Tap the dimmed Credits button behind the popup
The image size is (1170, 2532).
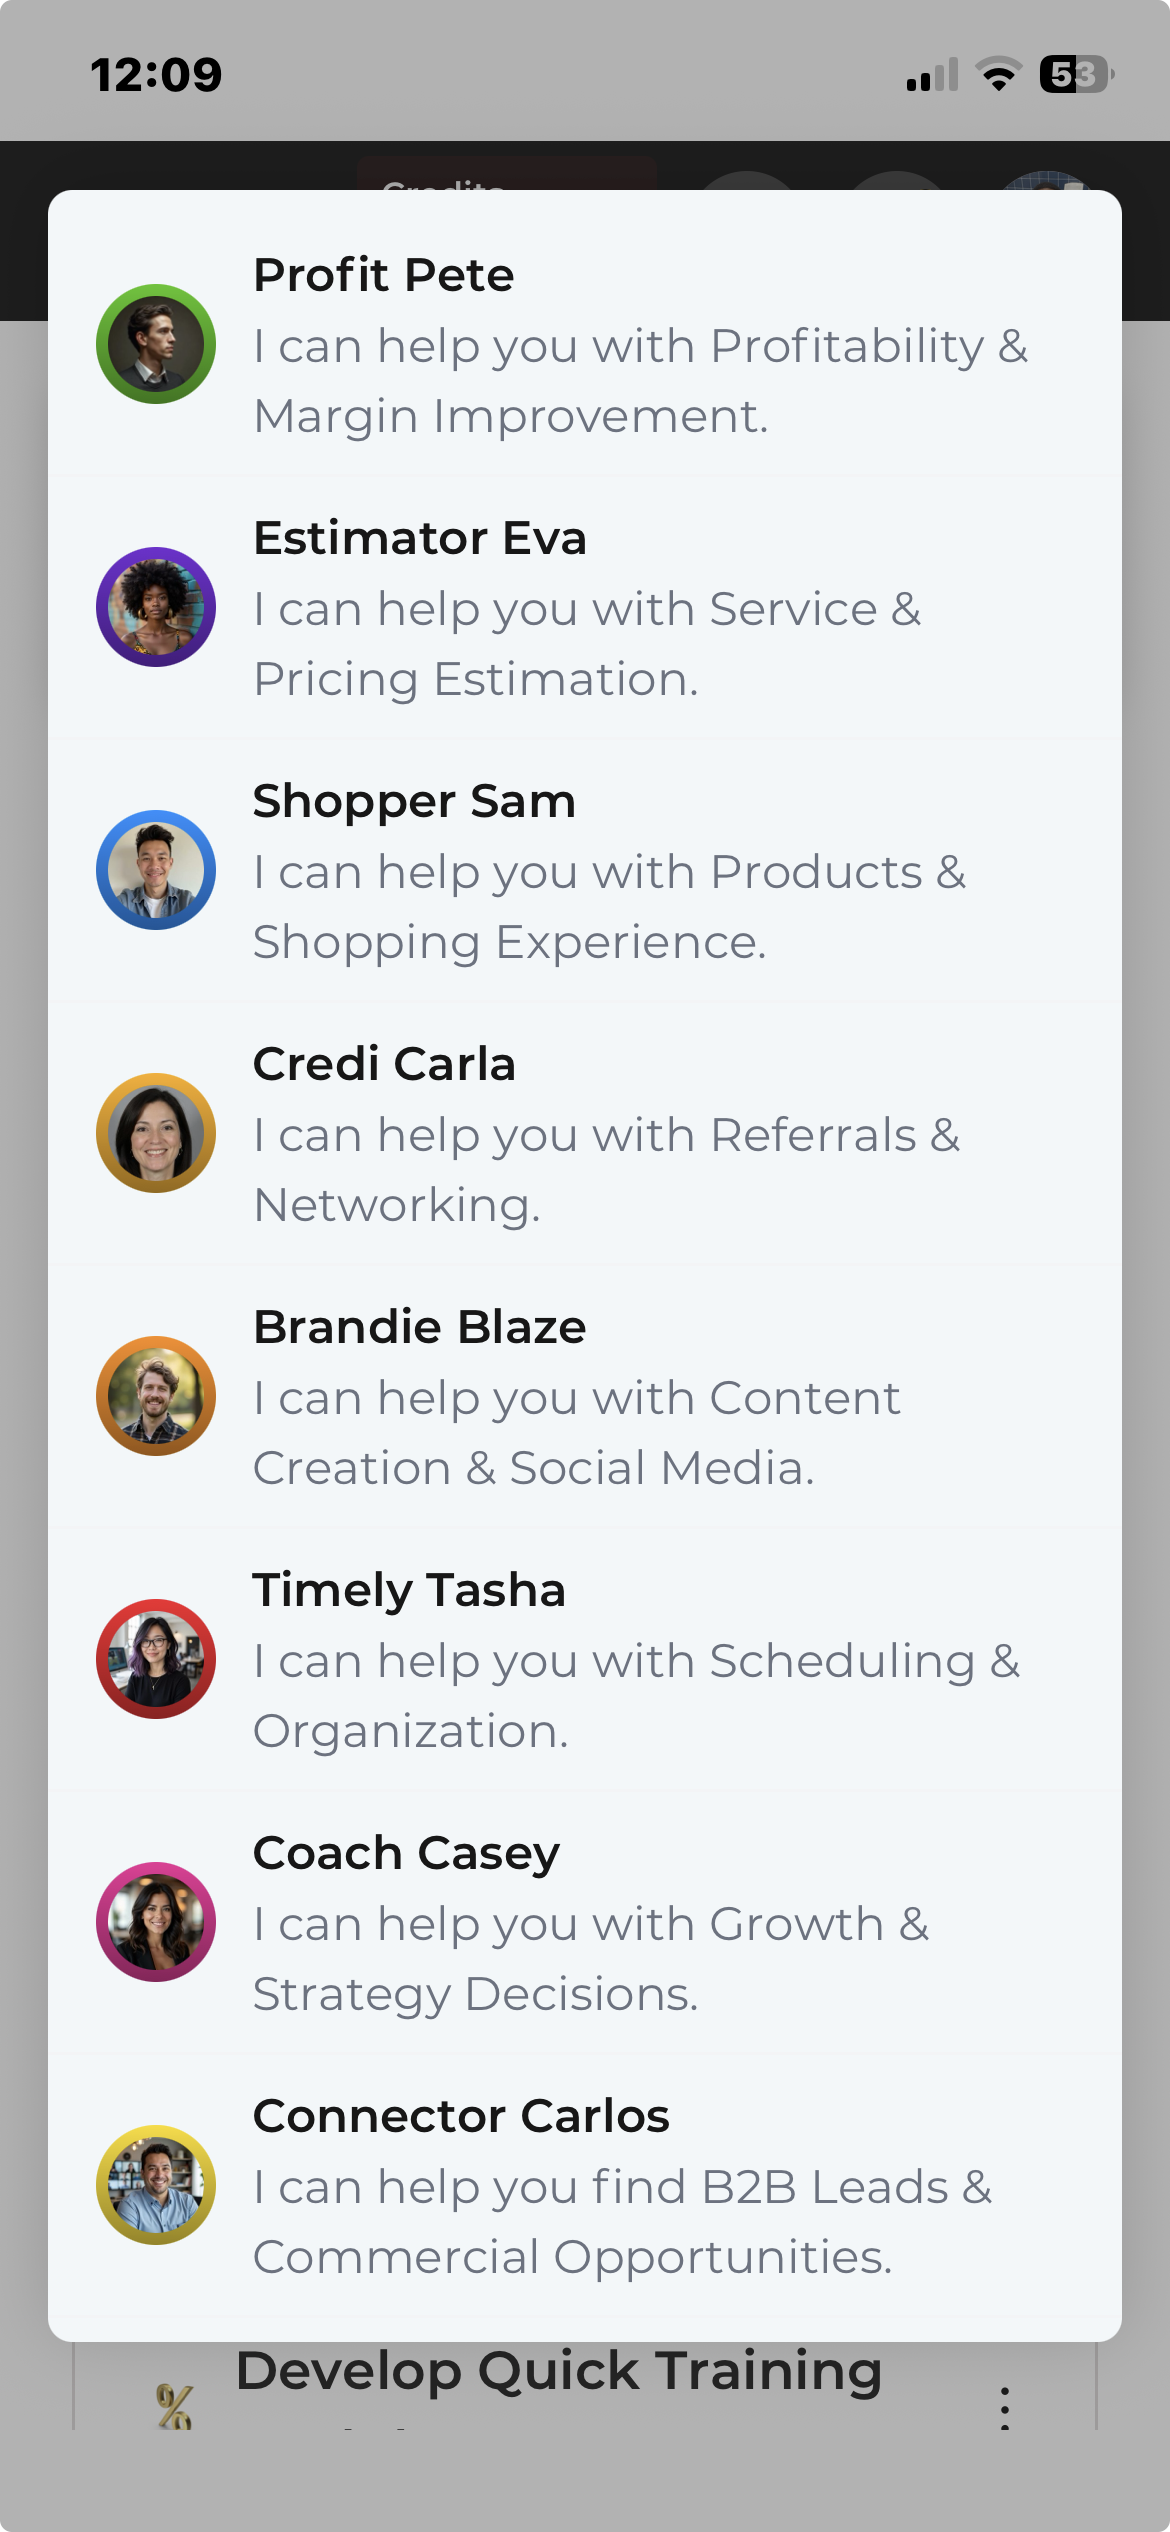(507, 173)
